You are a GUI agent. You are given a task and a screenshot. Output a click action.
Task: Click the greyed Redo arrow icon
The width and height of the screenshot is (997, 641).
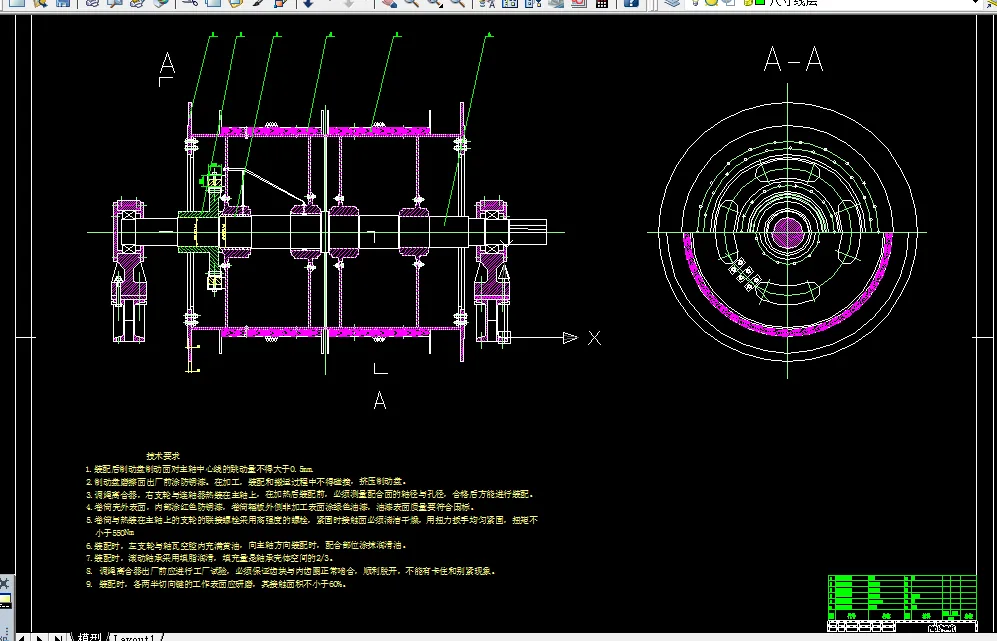[x=348, y=3]
